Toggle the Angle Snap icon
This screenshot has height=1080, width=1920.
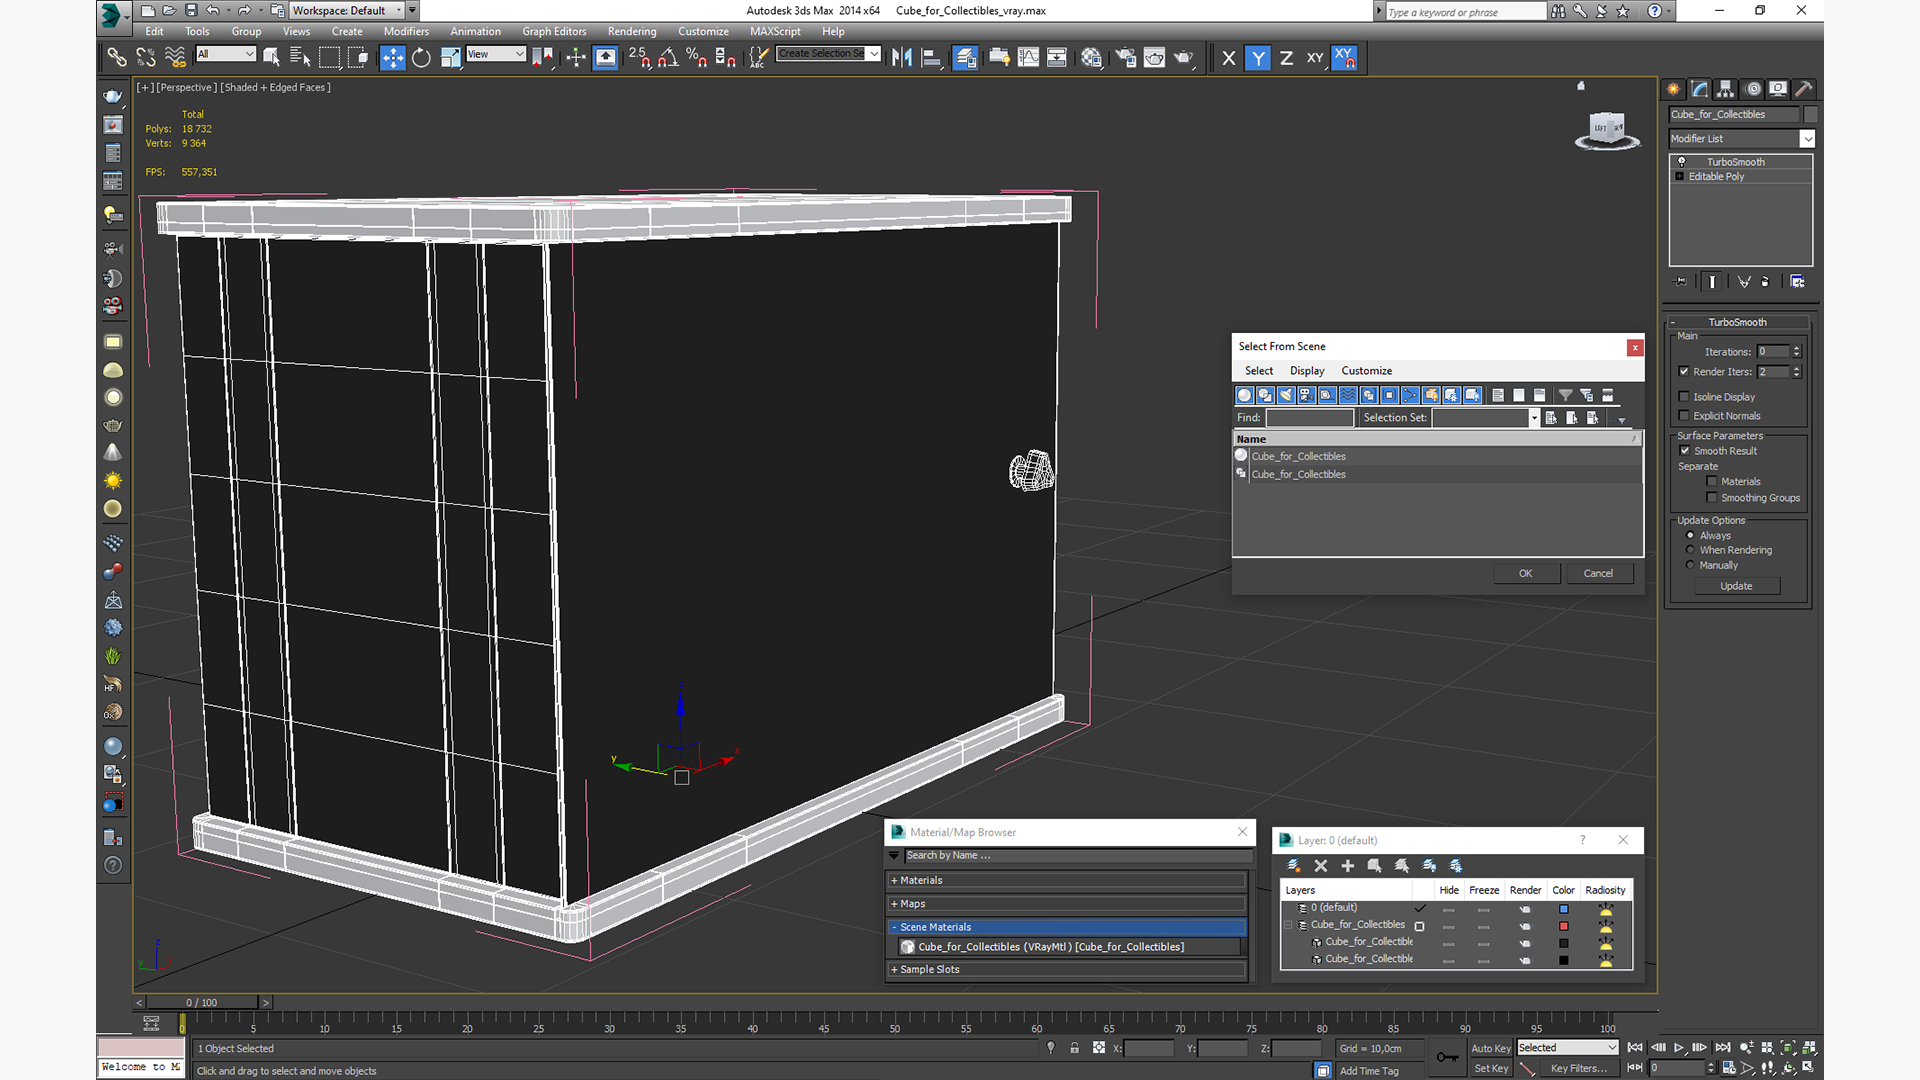[x=667, y=58]
